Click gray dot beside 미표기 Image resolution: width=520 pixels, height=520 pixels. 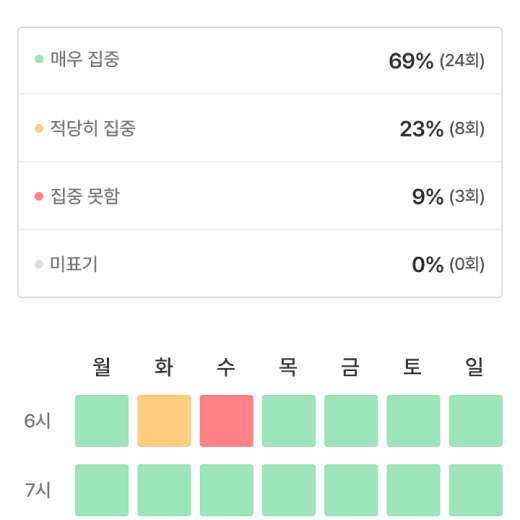pos(39,264)
